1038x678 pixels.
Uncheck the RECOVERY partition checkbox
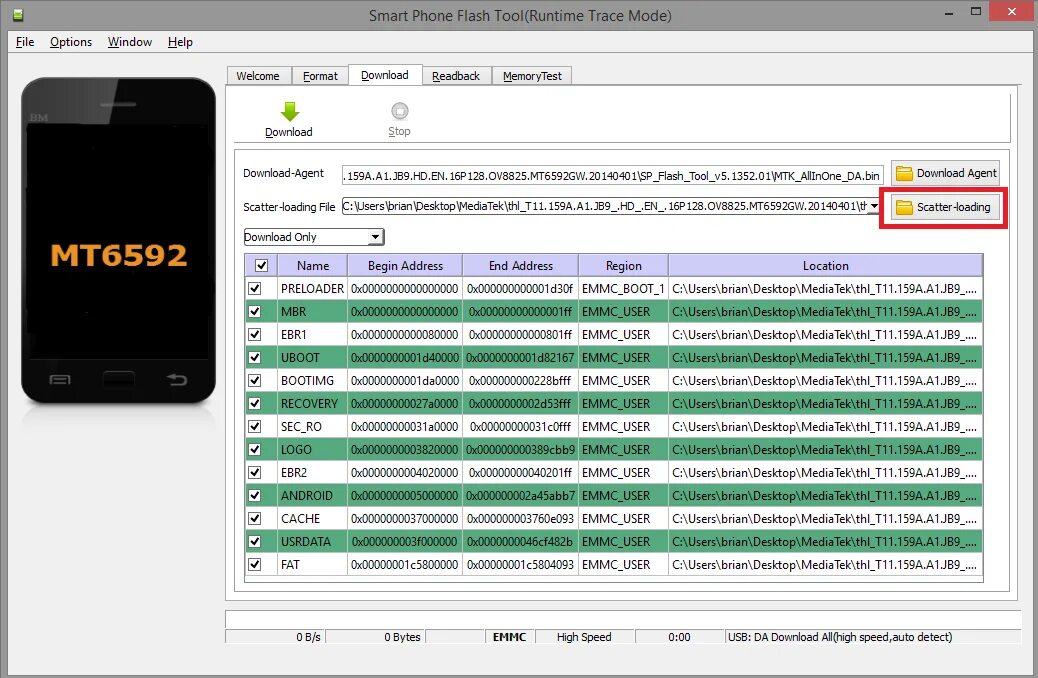254,403
